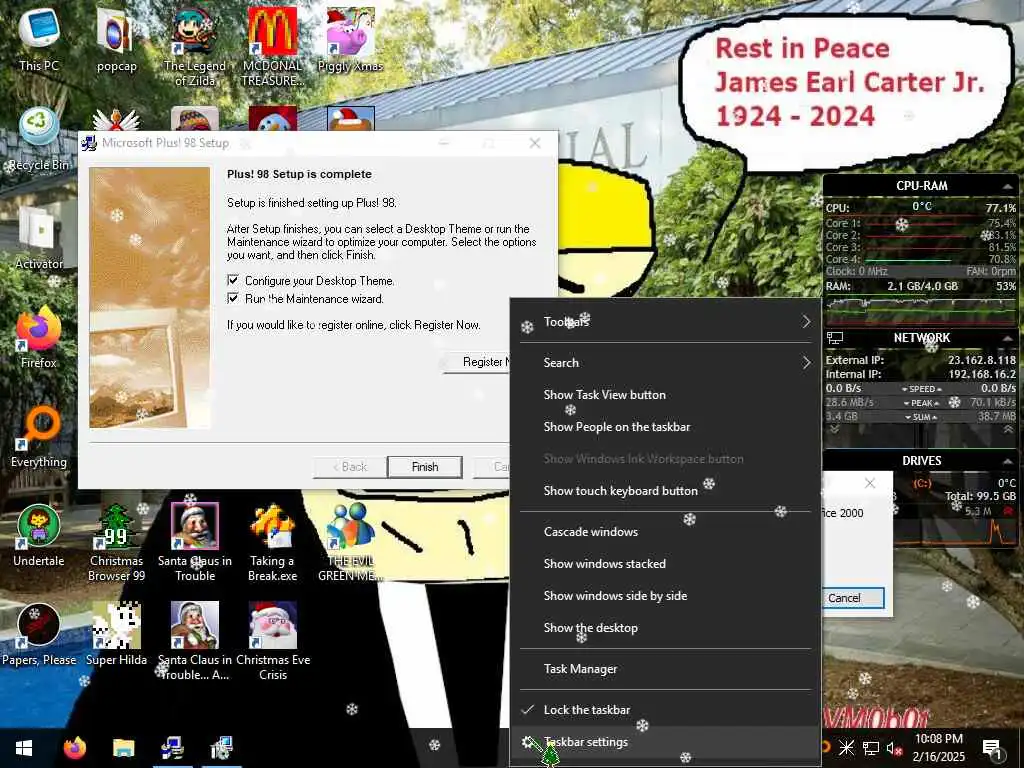Image resolution: width=1024 pixels, height=768 pixels.
Task: Choose Show People on the taskbar
Action: (665, 426)
